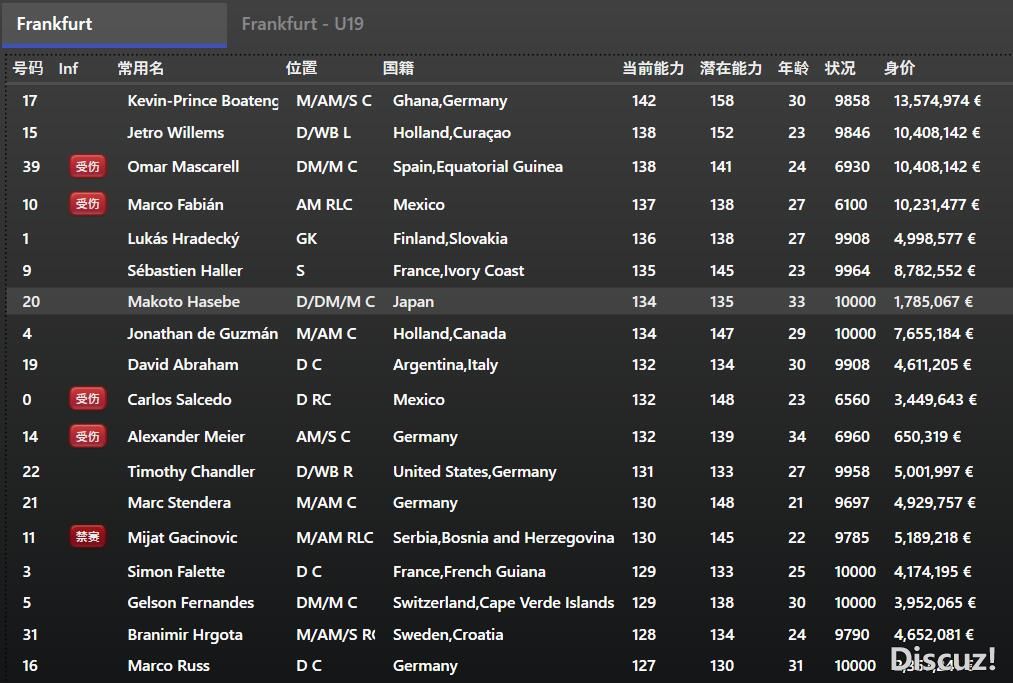This screenshot has height=683, width=1013.
Task: Click the 受伤 badge for Omar Mascarell
Action: tap(87, 167)
